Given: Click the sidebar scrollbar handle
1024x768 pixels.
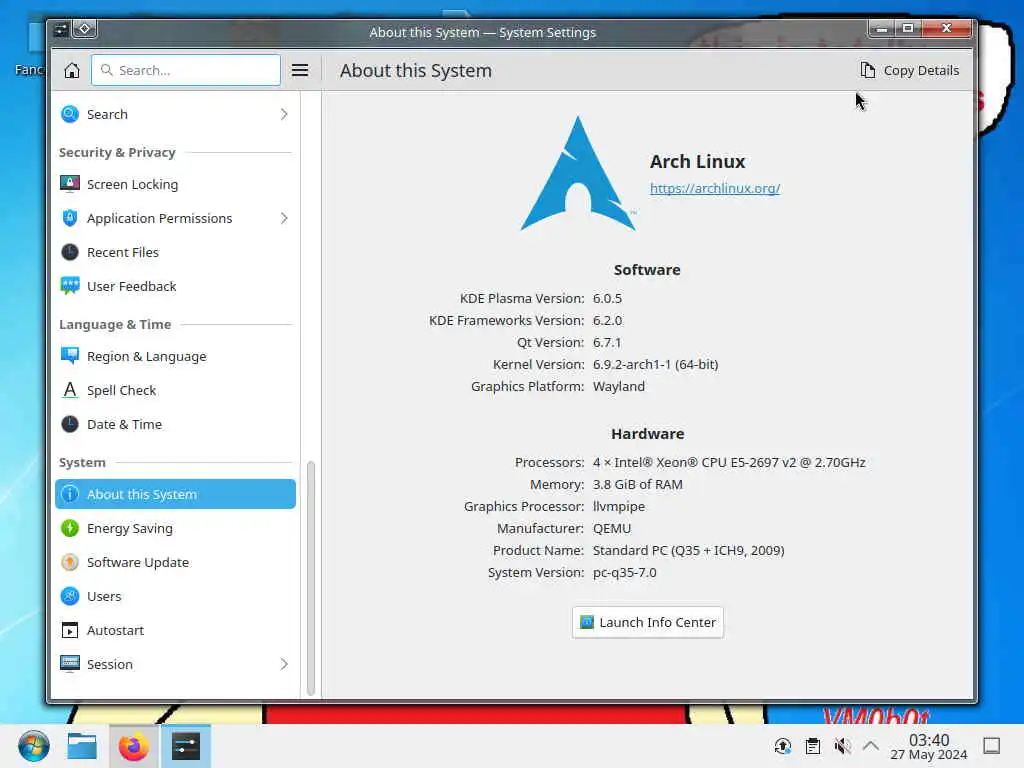Looking at the screenshot, I should [311, 579].
